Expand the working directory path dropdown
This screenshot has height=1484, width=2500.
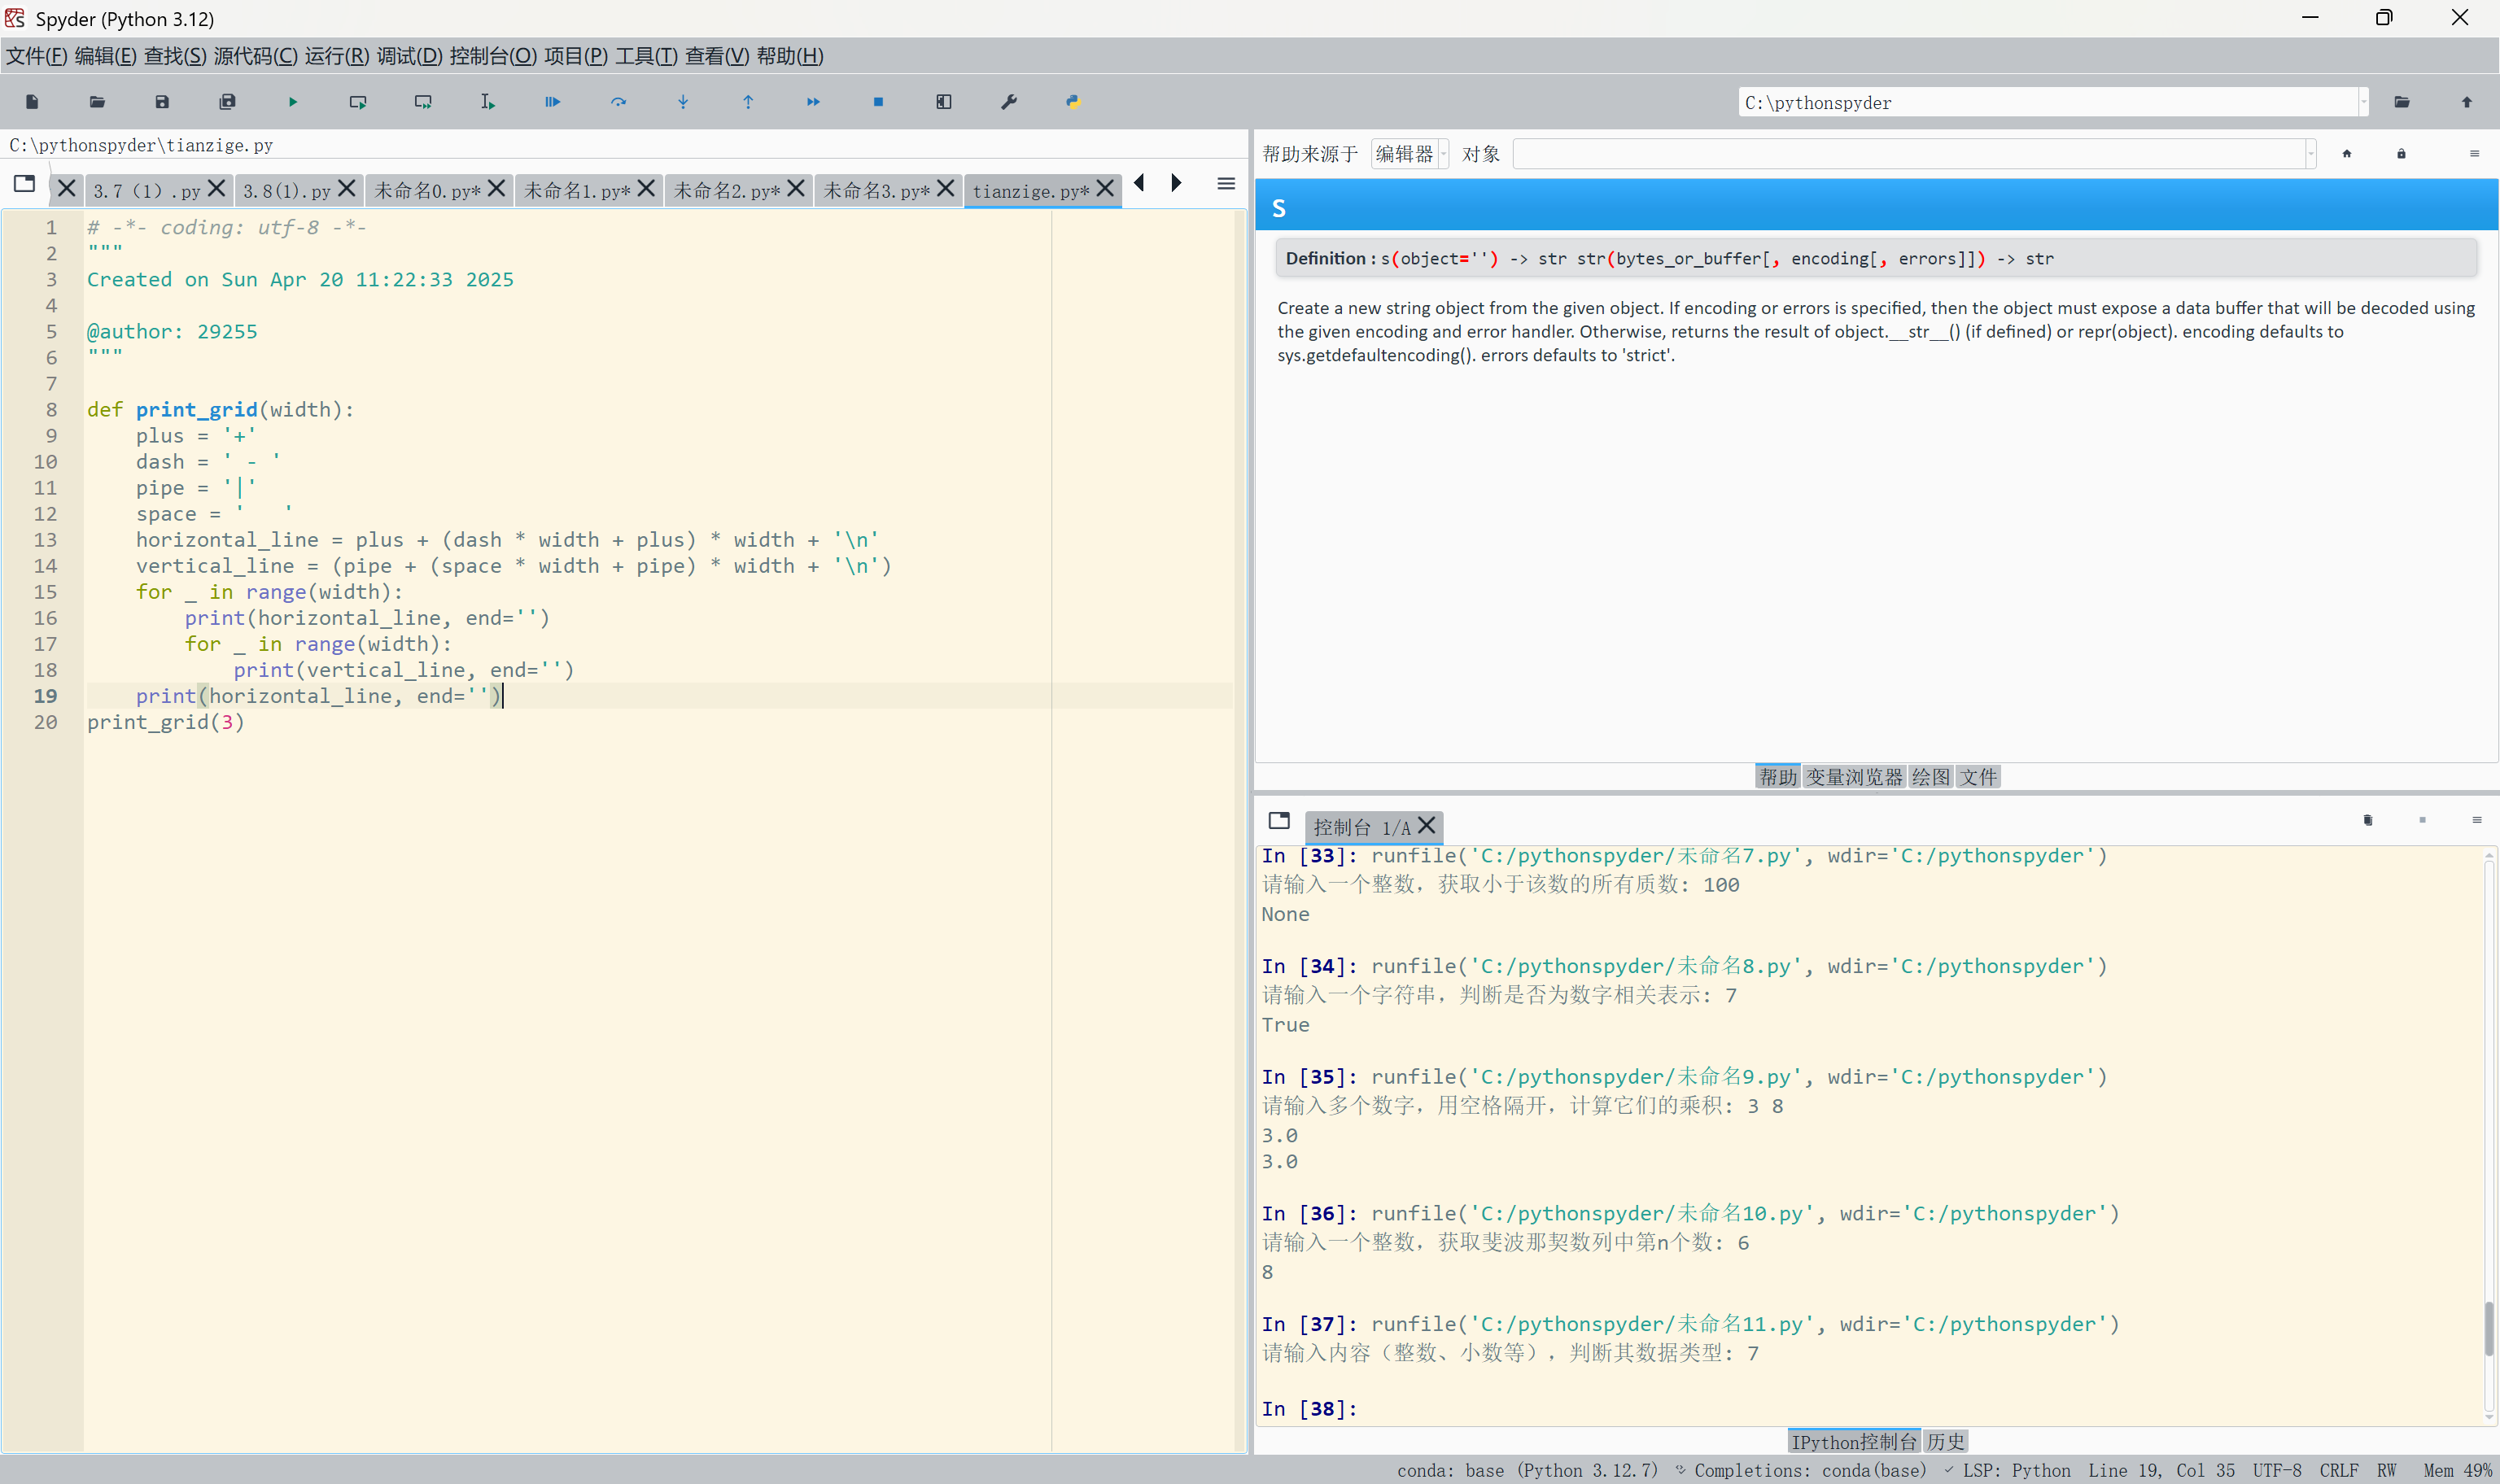2364,102
